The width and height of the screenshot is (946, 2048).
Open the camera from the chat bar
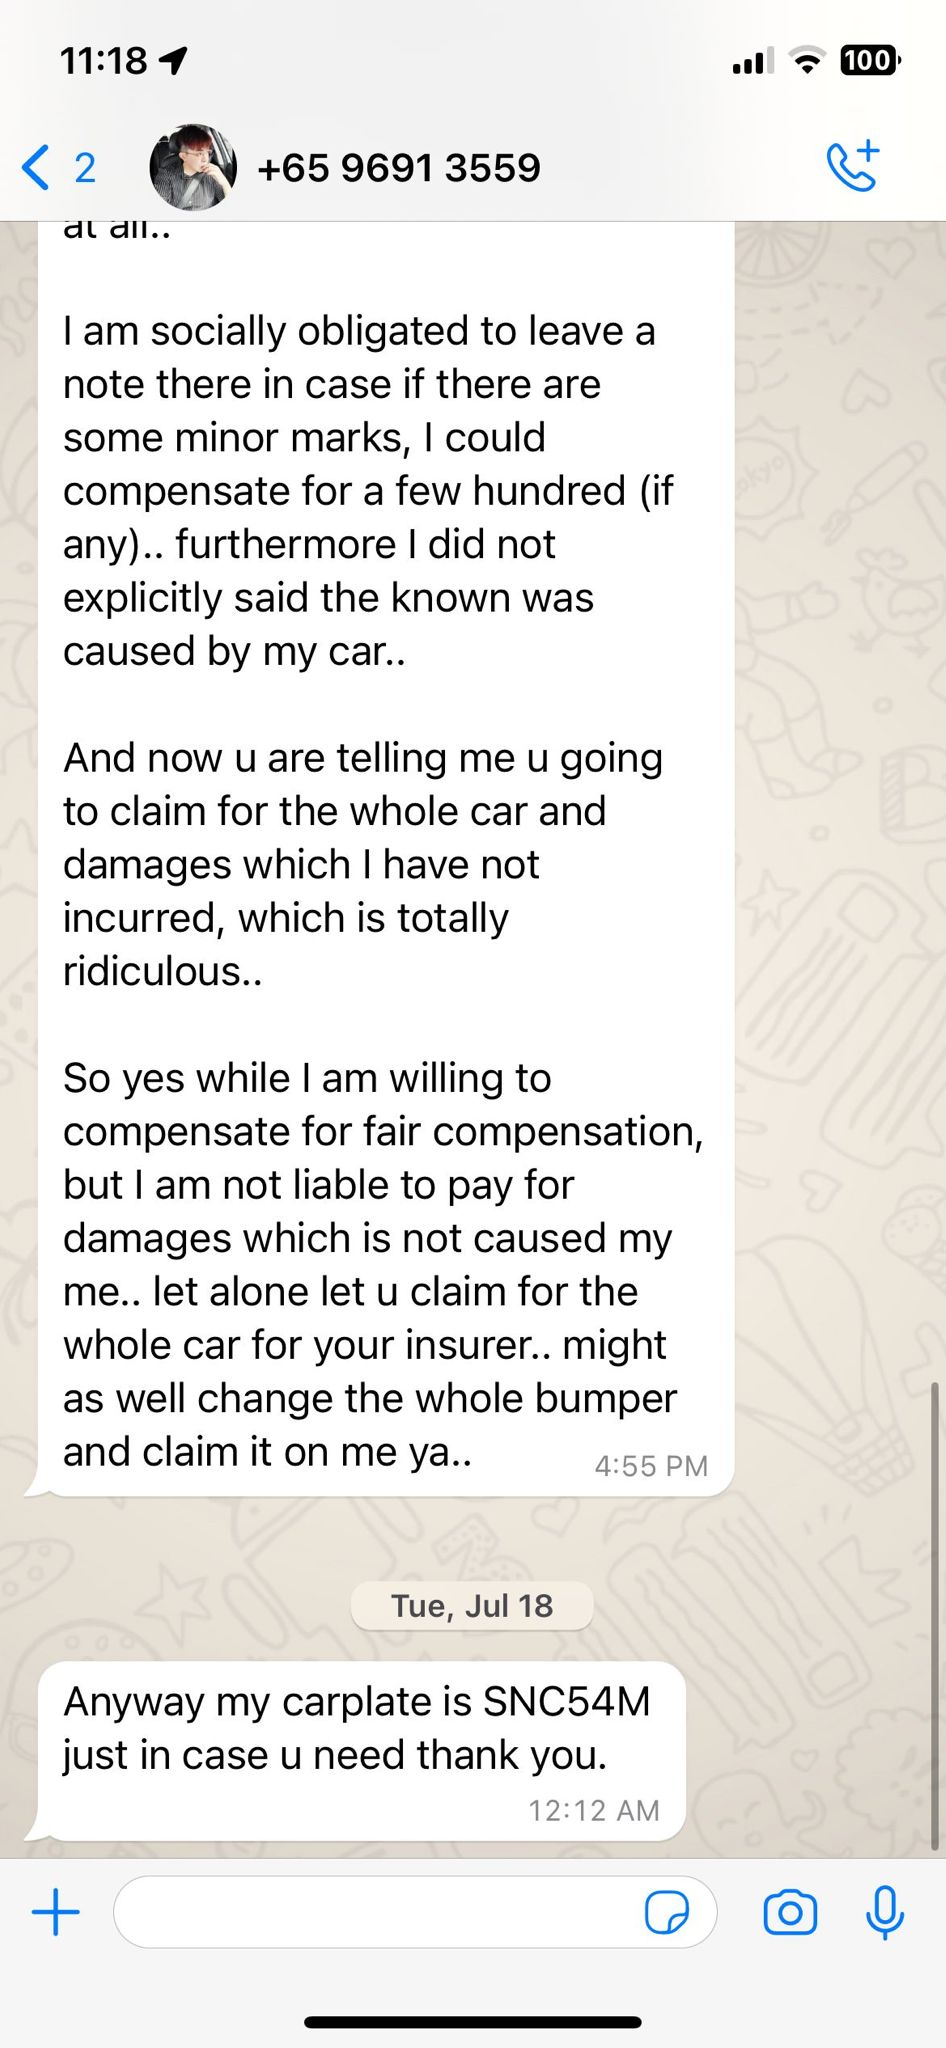pyautogui.click(x=790, y=1913)
